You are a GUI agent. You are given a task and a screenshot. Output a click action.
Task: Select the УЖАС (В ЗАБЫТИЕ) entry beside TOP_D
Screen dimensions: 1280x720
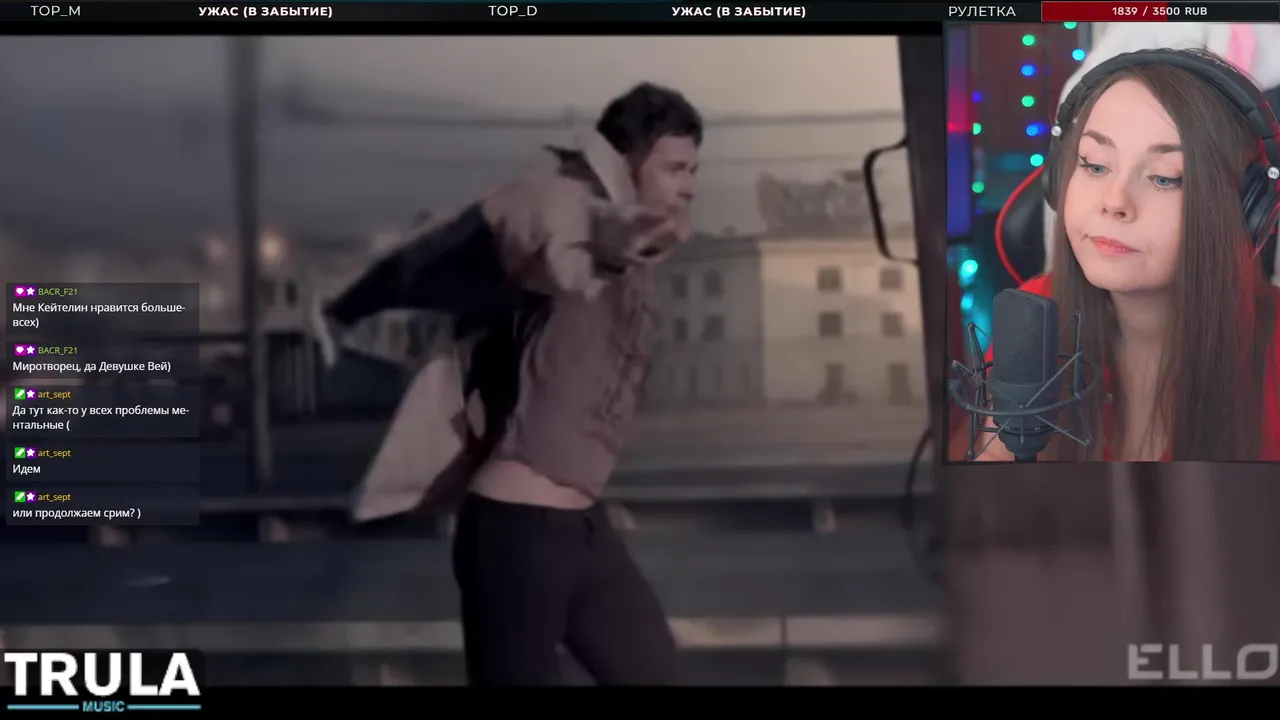[x=738, y=11]
